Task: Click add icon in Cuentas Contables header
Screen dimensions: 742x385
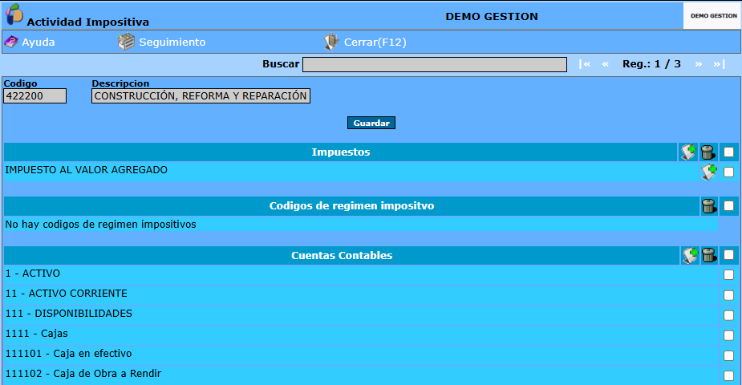Action: point(690,255)
